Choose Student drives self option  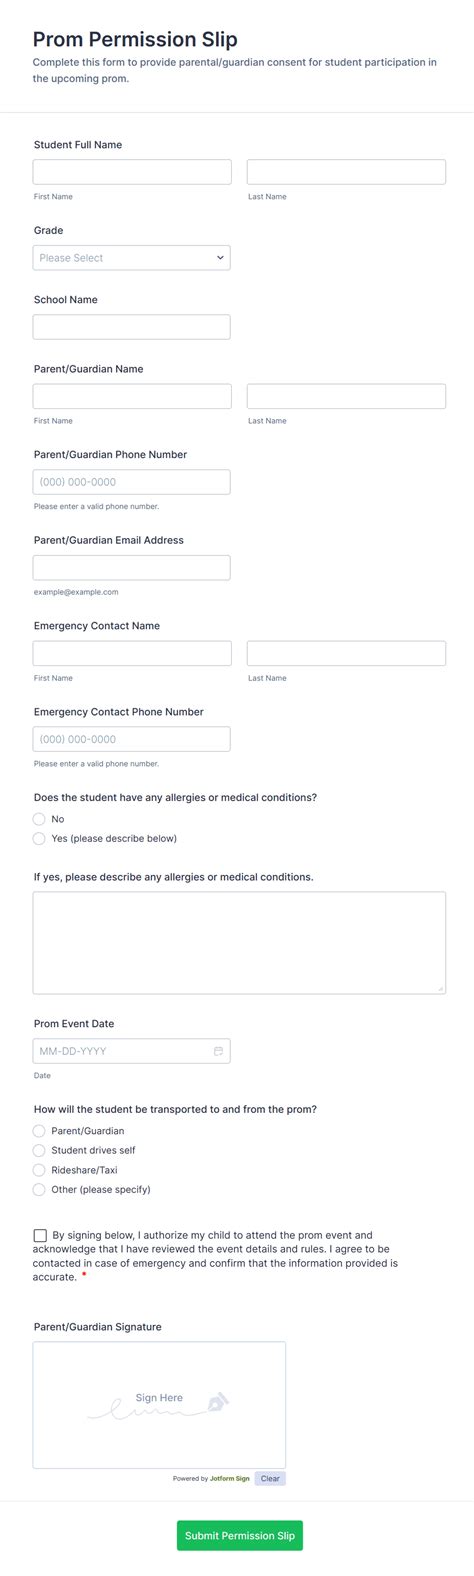pos(39,1150)
